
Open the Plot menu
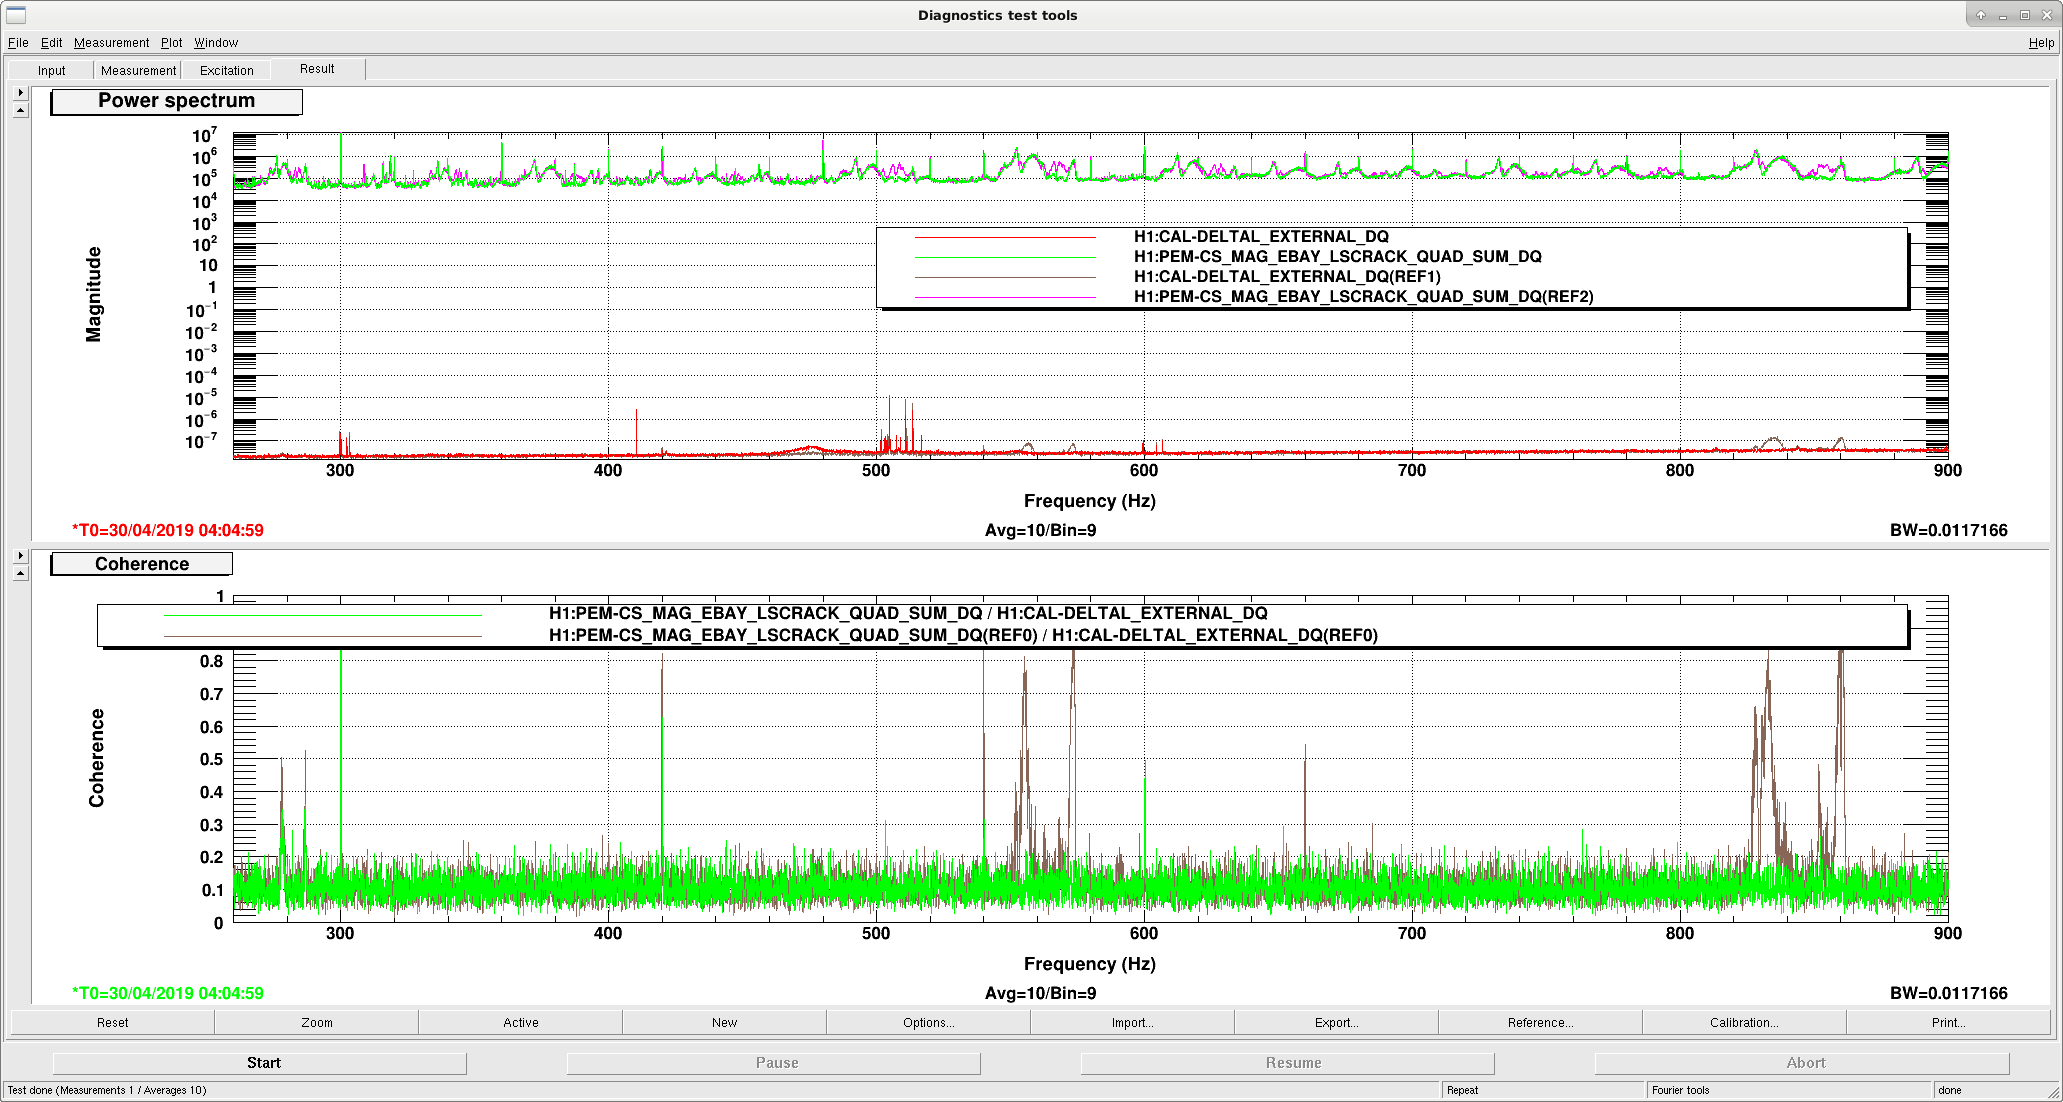tap(172, 43)
